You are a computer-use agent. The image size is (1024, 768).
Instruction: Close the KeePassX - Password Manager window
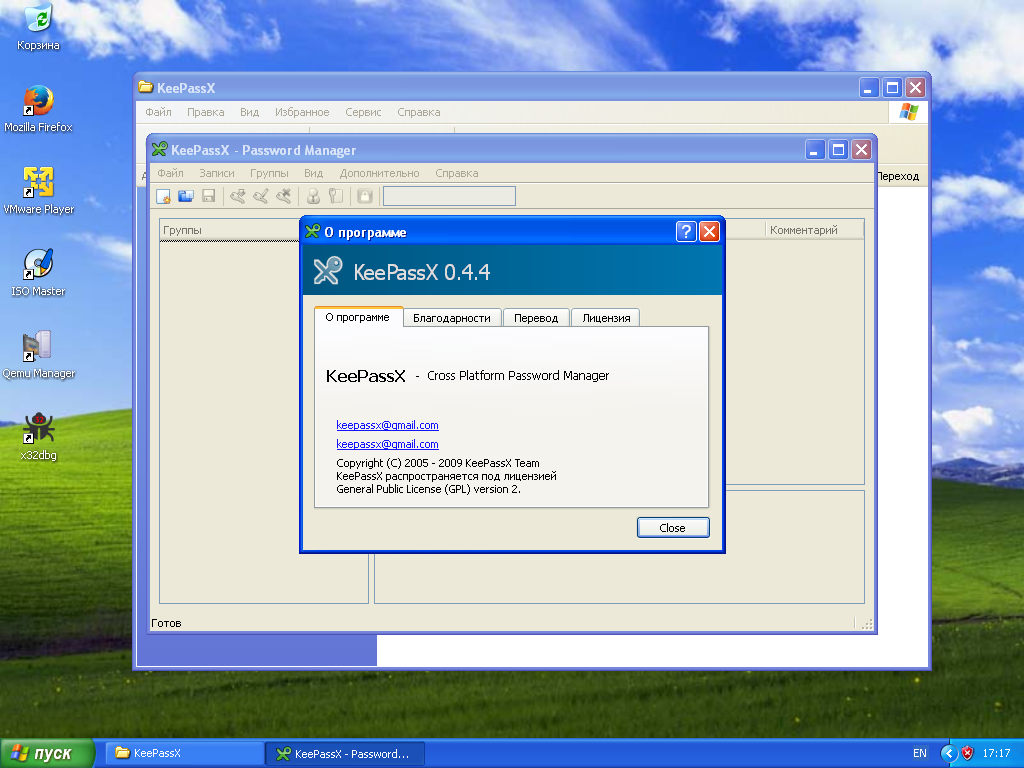tap(861, 150)
